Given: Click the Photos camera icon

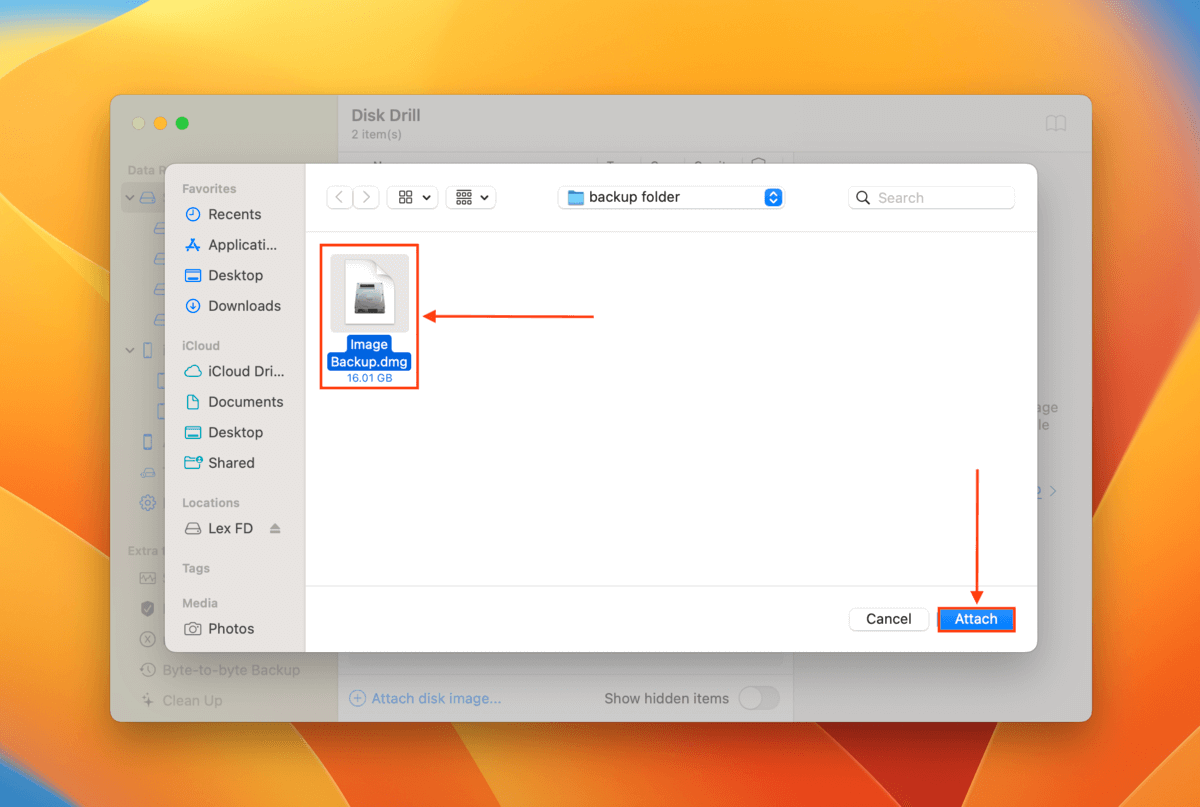Looking at the screenshot, I should click(x=193, y=629).
